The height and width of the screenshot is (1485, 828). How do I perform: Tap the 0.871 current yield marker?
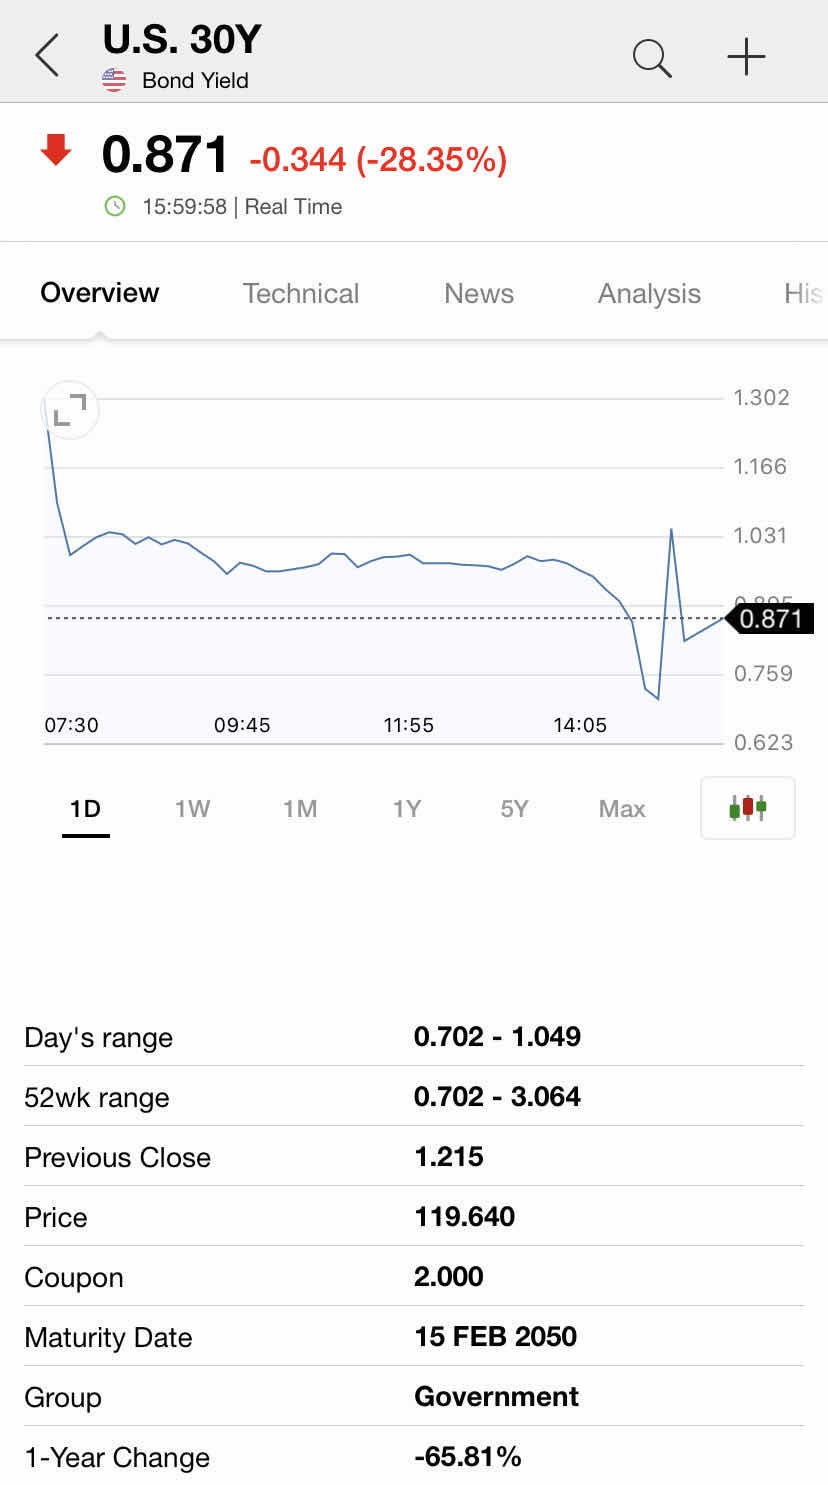coord(770,619)
